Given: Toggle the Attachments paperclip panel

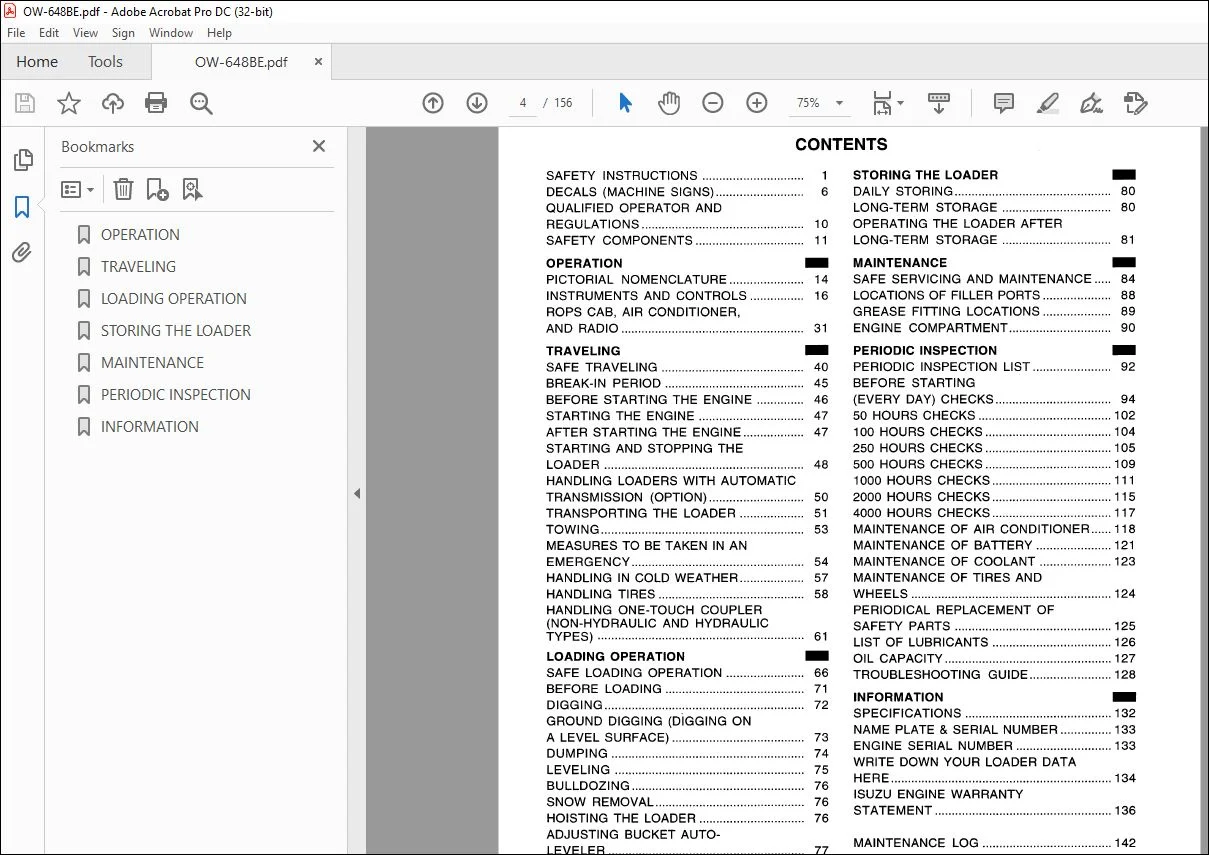Looking at the screenshot, I should [x=22, y=253].
